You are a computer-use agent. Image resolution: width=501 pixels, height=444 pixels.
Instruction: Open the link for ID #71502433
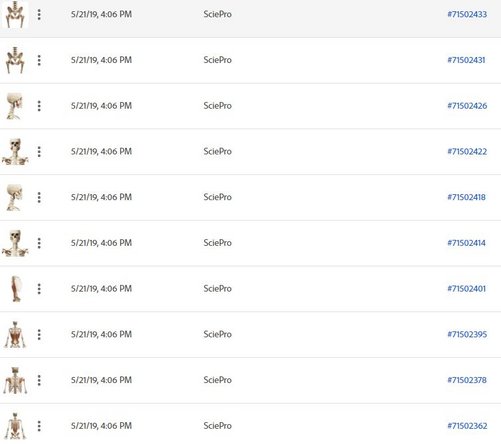(x=467, y=14)
